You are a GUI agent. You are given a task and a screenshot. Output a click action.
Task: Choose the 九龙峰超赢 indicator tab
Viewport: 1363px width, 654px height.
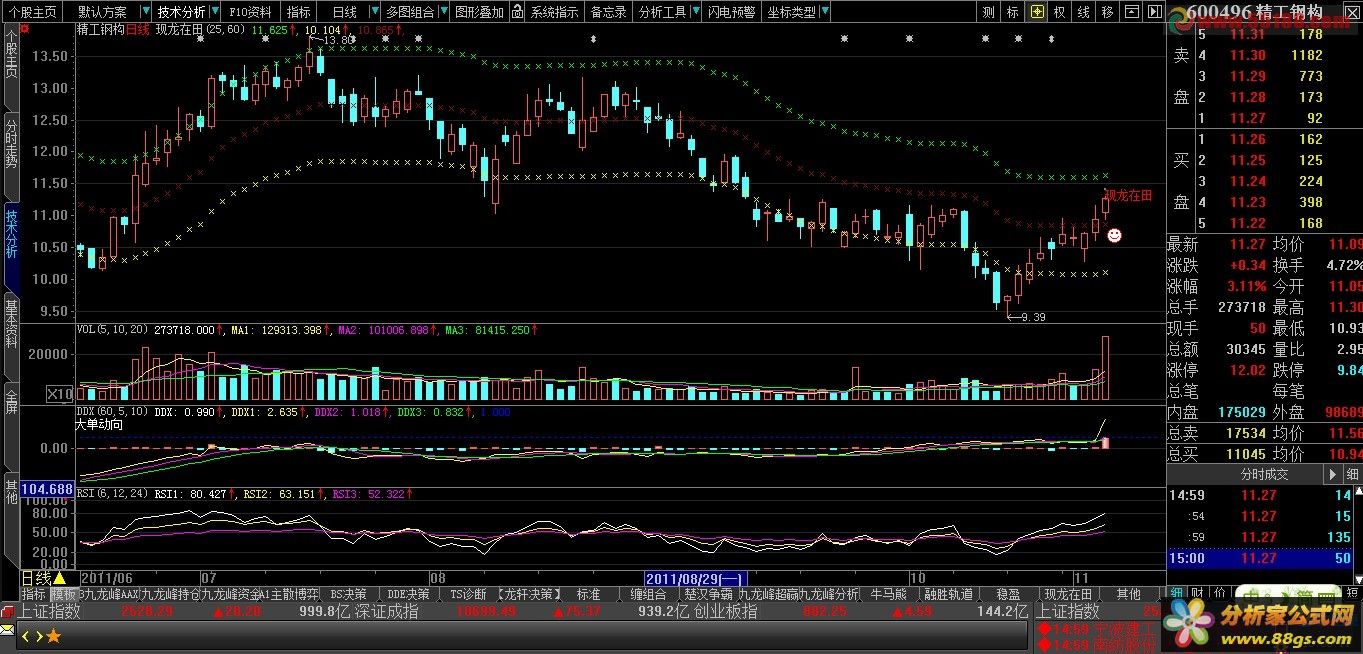point(768,594)
